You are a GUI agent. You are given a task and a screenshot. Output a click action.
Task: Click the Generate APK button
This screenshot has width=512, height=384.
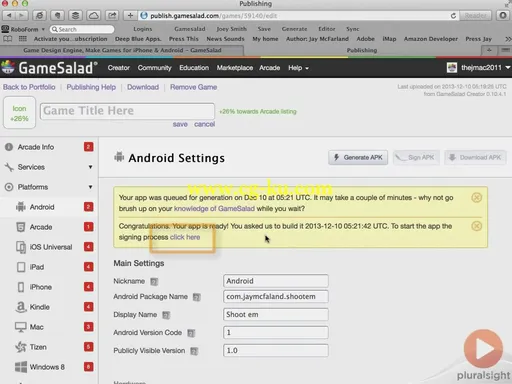[358, 157]
